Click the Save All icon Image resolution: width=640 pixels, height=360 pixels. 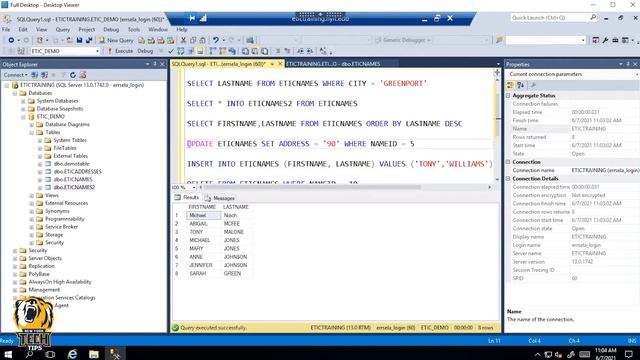click(x=89, y=40)
